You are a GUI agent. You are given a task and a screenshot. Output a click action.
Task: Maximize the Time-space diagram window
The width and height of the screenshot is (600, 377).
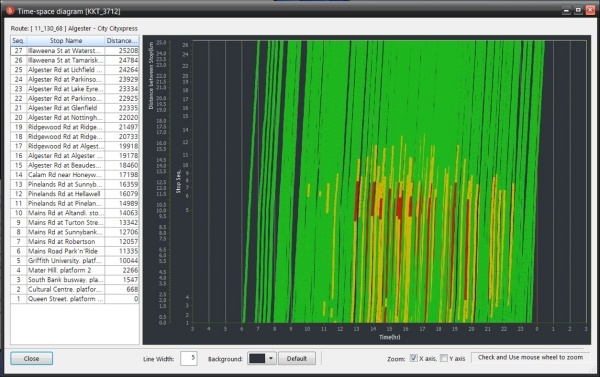point(578,11)
